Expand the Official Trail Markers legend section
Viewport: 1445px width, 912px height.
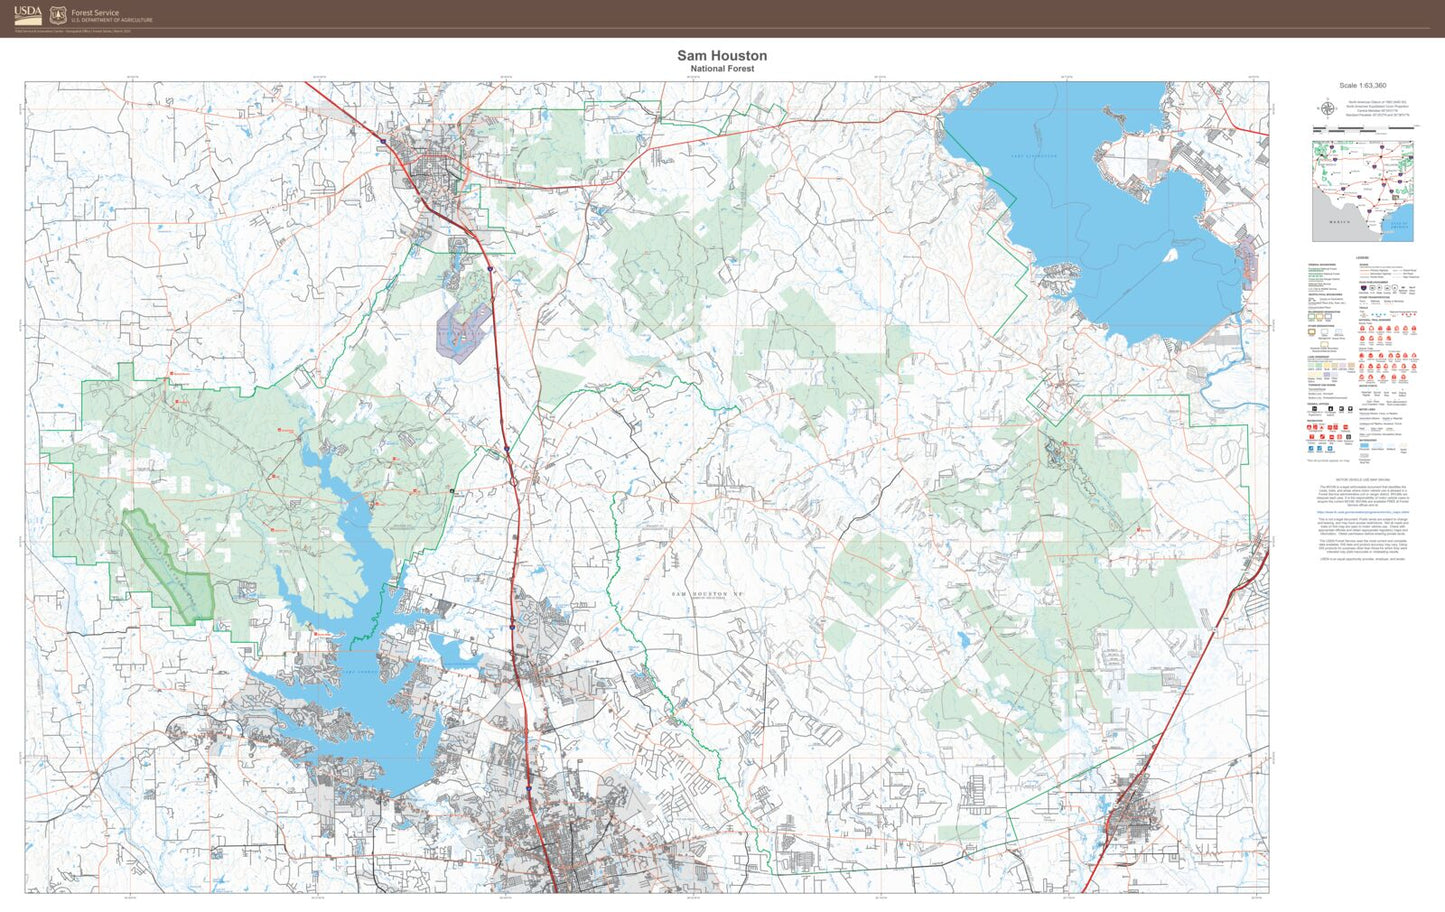[x=1375, y=321]
